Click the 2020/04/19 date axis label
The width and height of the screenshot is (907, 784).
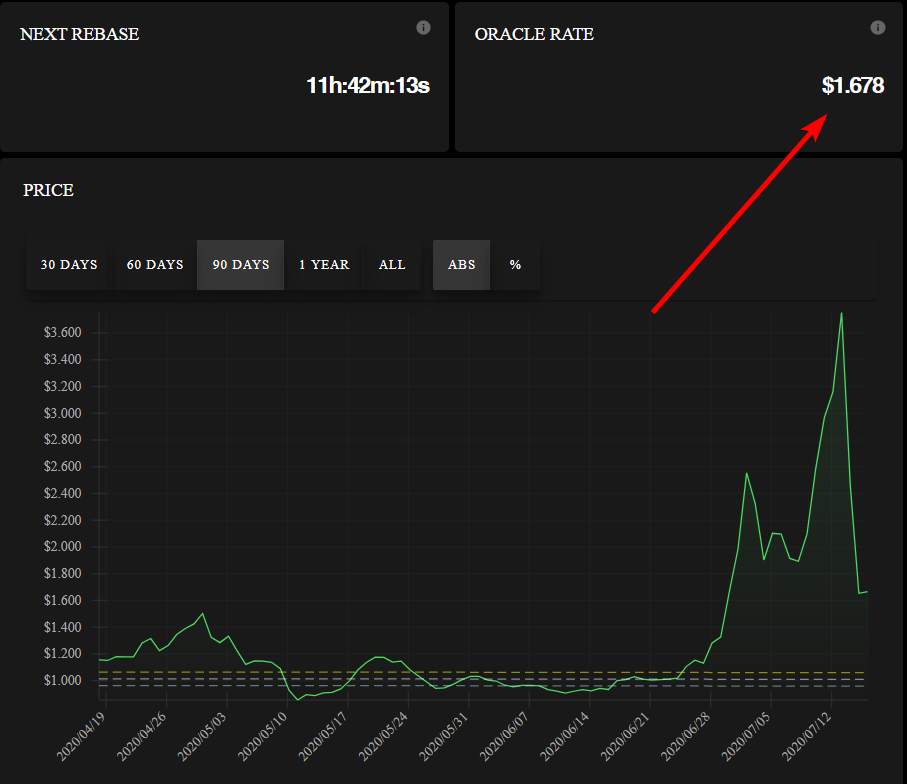[x=81, y=736]
